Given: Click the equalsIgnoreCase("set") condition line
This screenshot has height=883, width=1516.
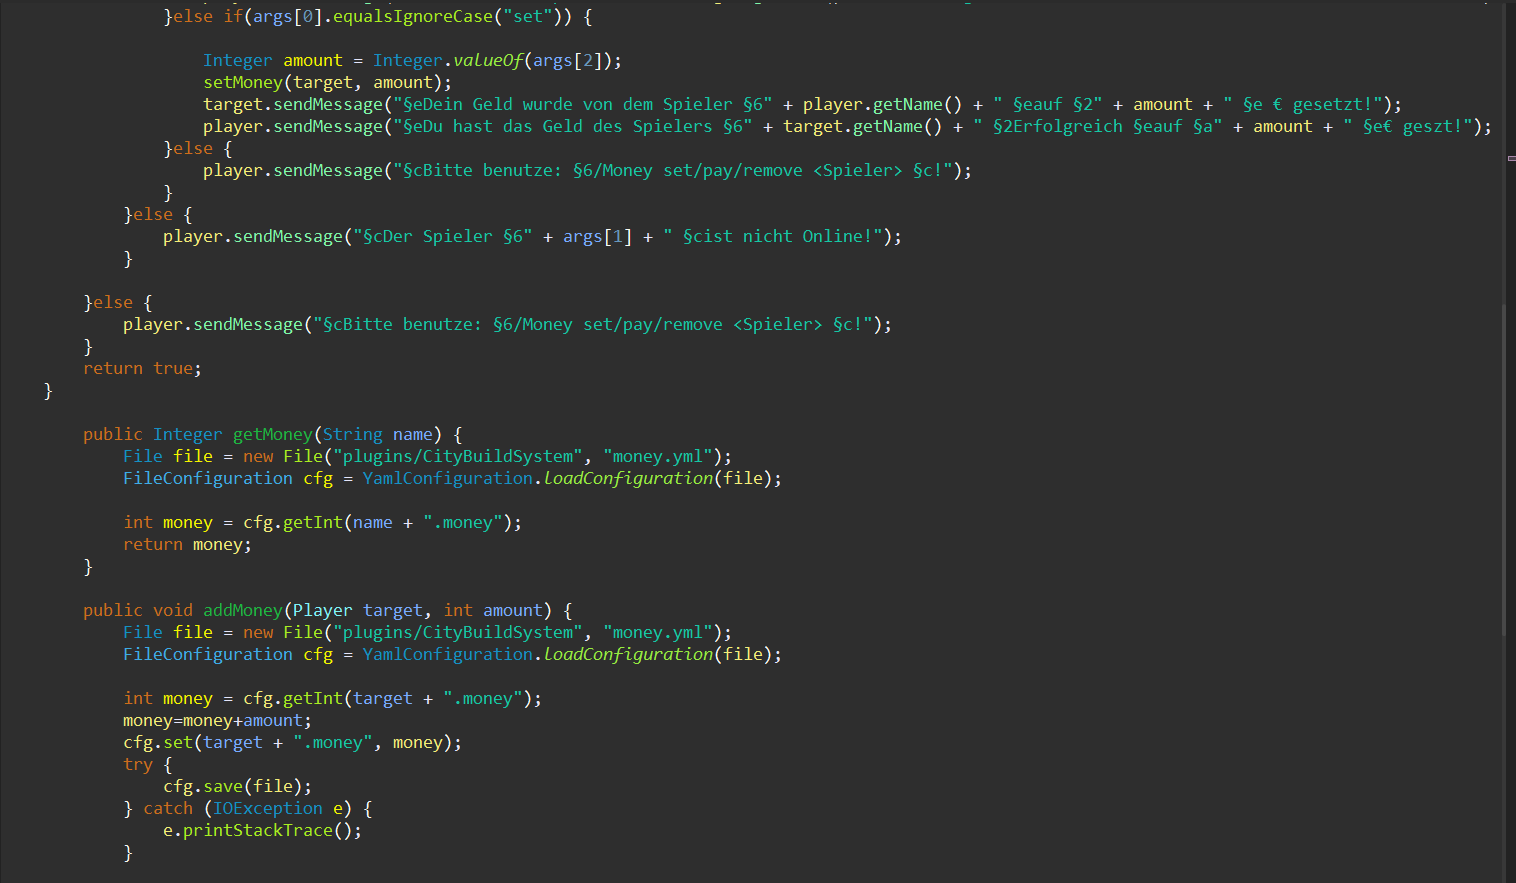Looking at the screenshot, I should coord(378,16).
